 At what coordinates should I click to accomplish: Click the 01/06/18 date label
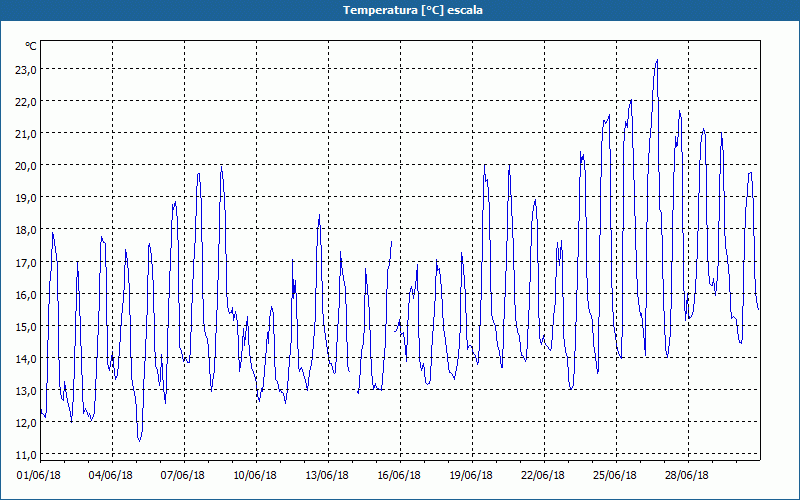(39, 476)
